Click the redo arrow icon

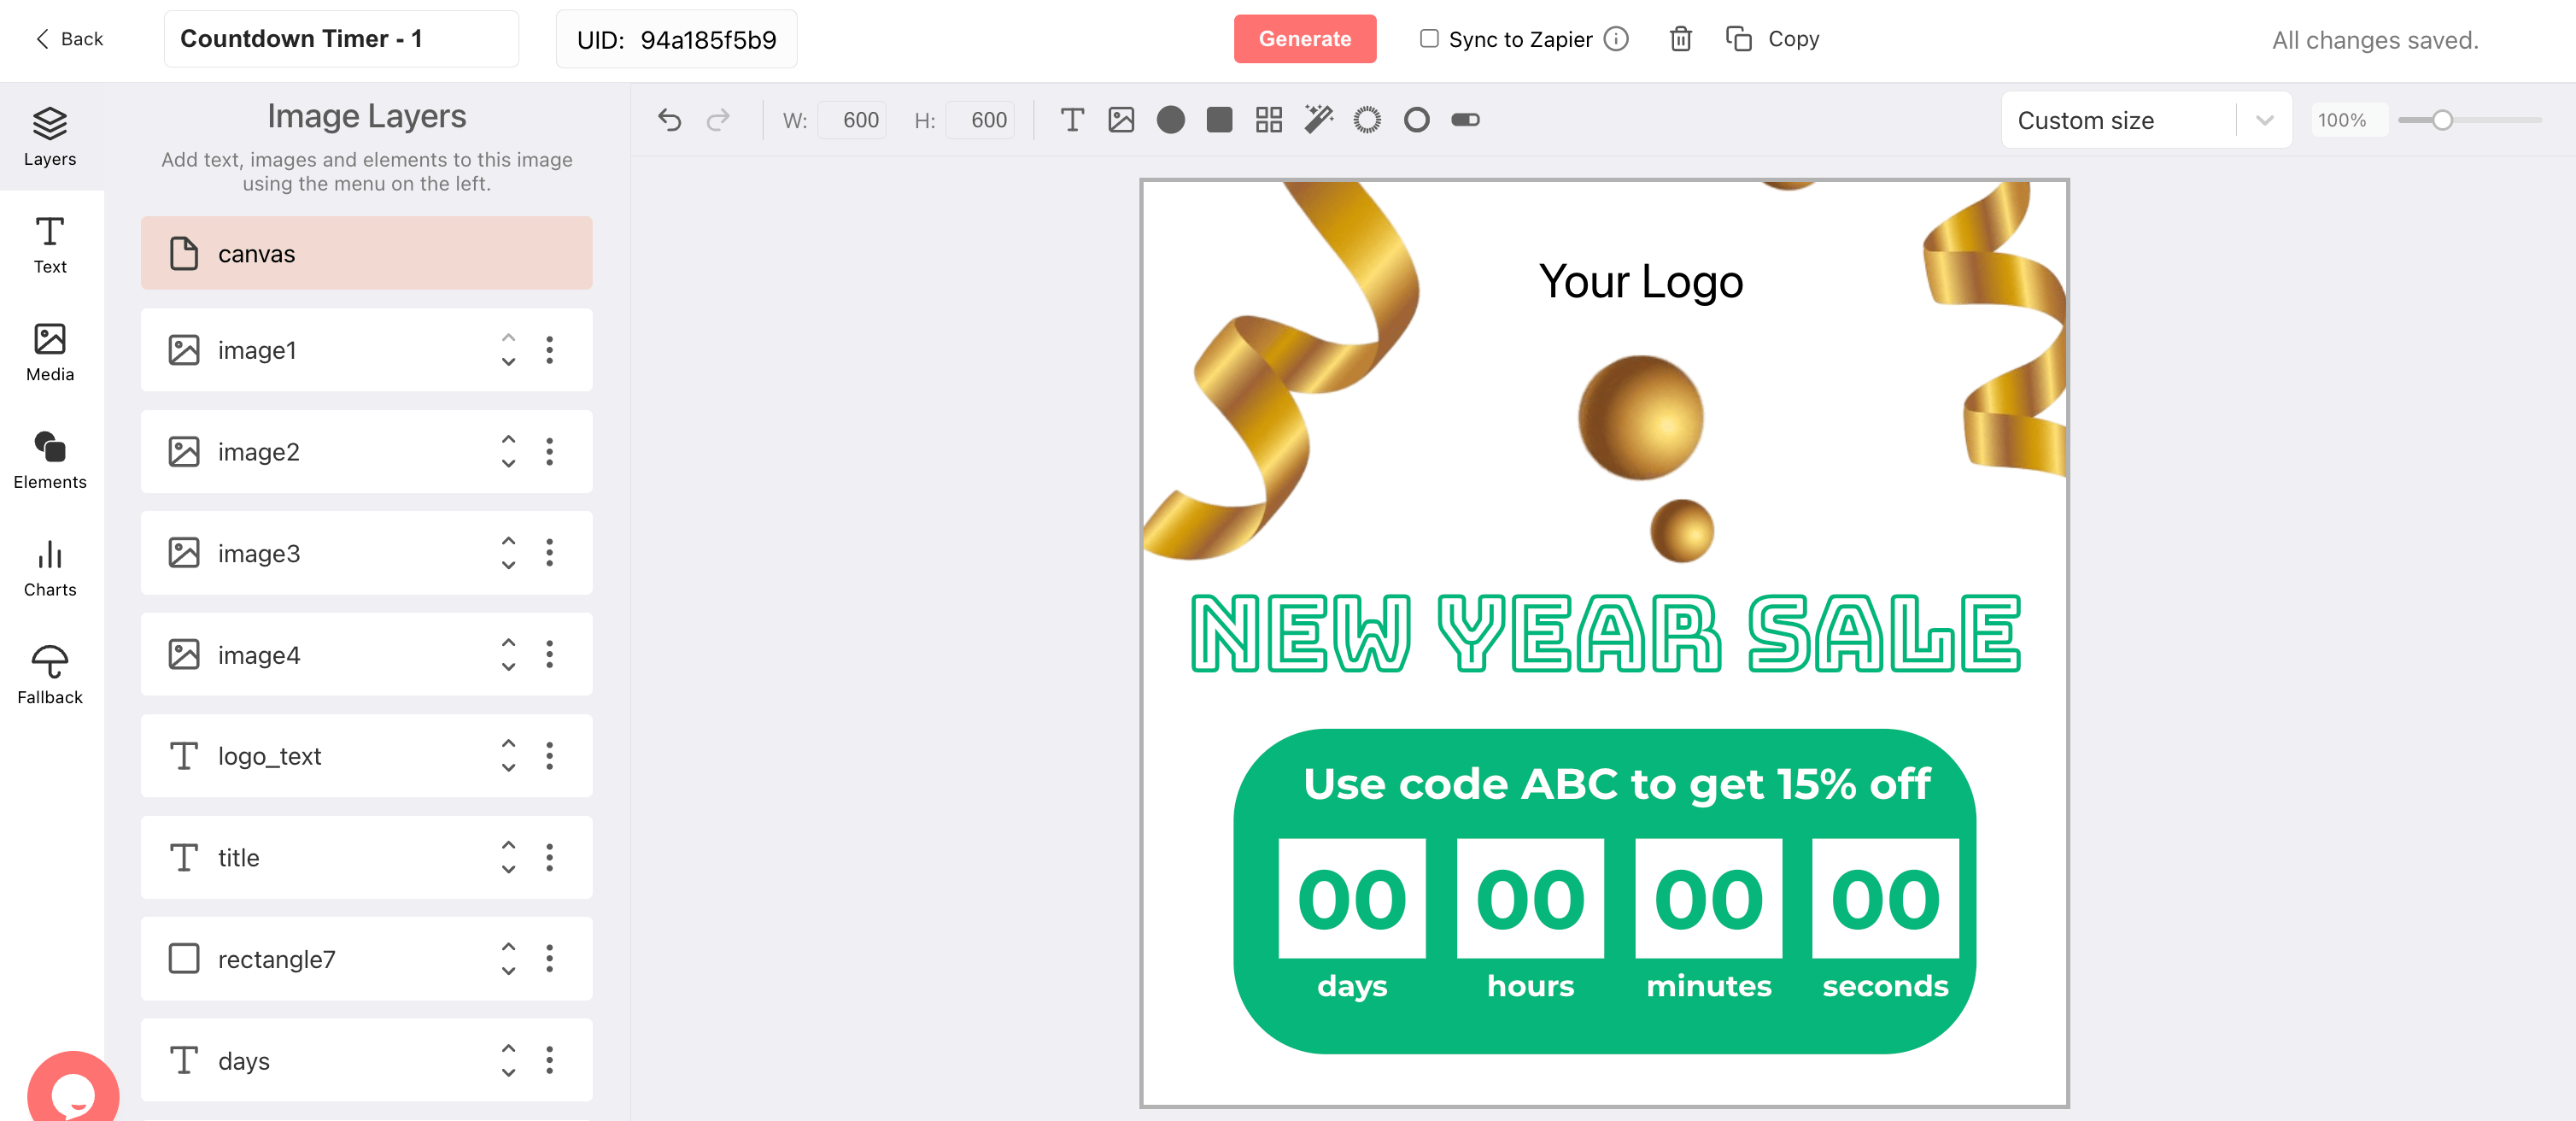718,121
